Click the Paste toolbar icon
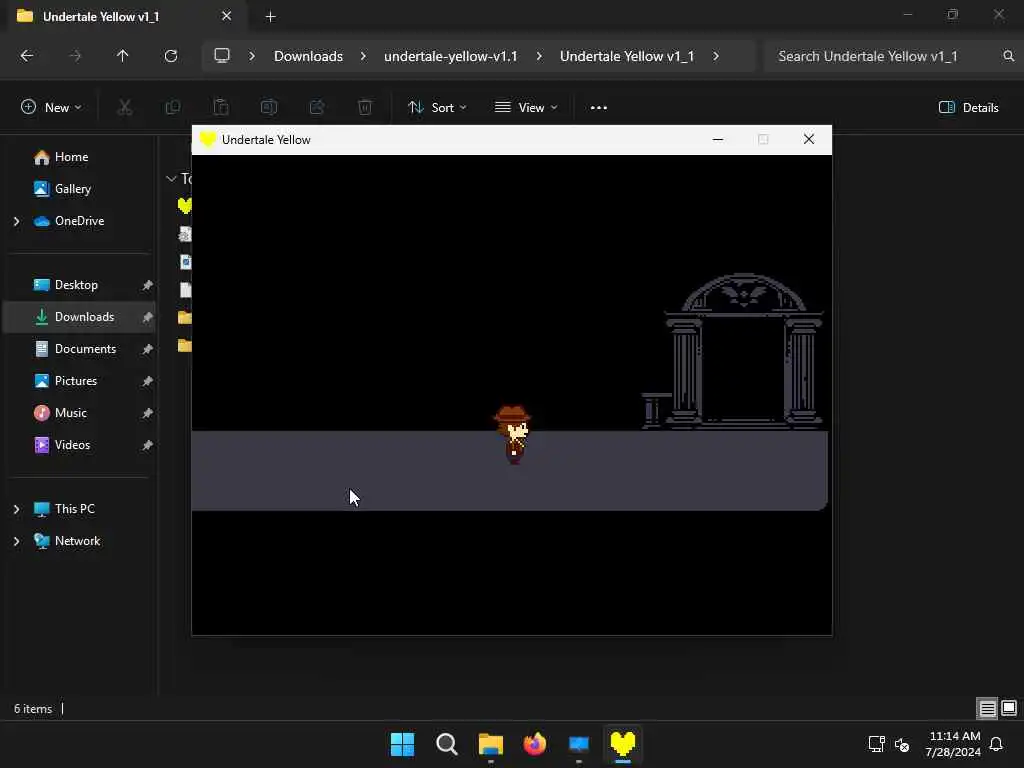Viewport: 1024px width, 768px height. coord(221,107)
